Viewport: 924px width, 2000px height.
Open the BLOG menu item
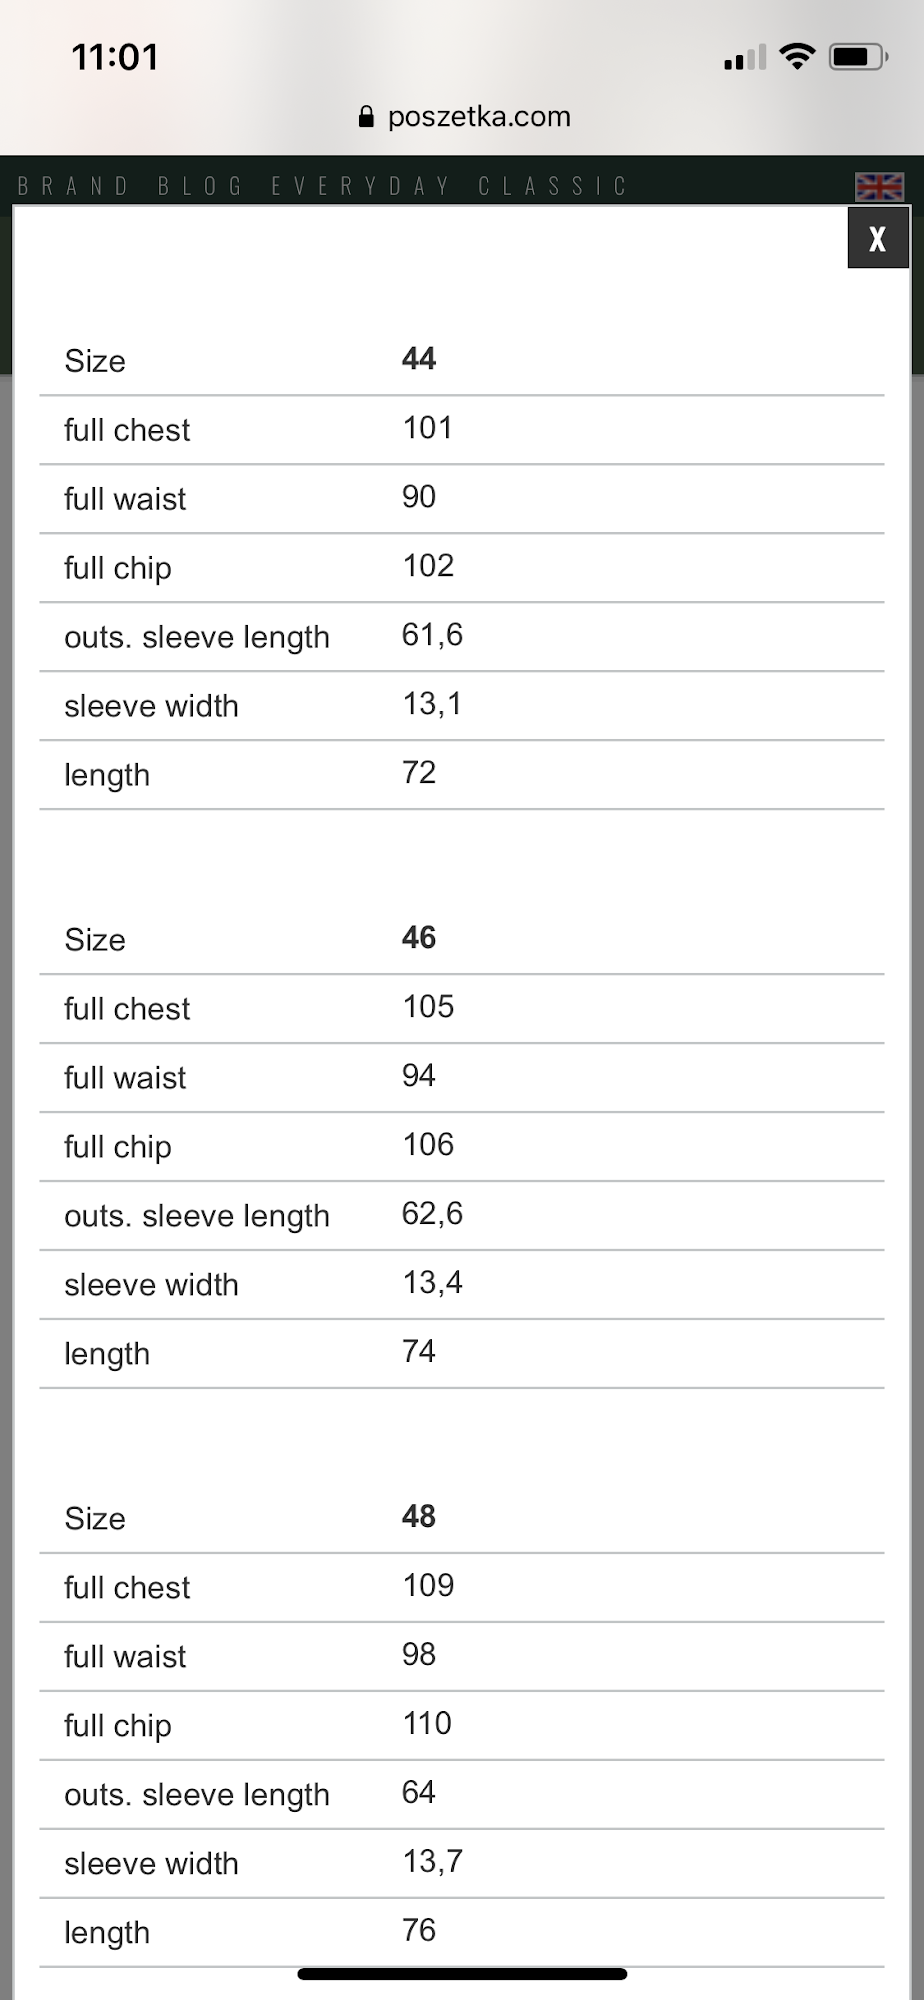(200, 186)
